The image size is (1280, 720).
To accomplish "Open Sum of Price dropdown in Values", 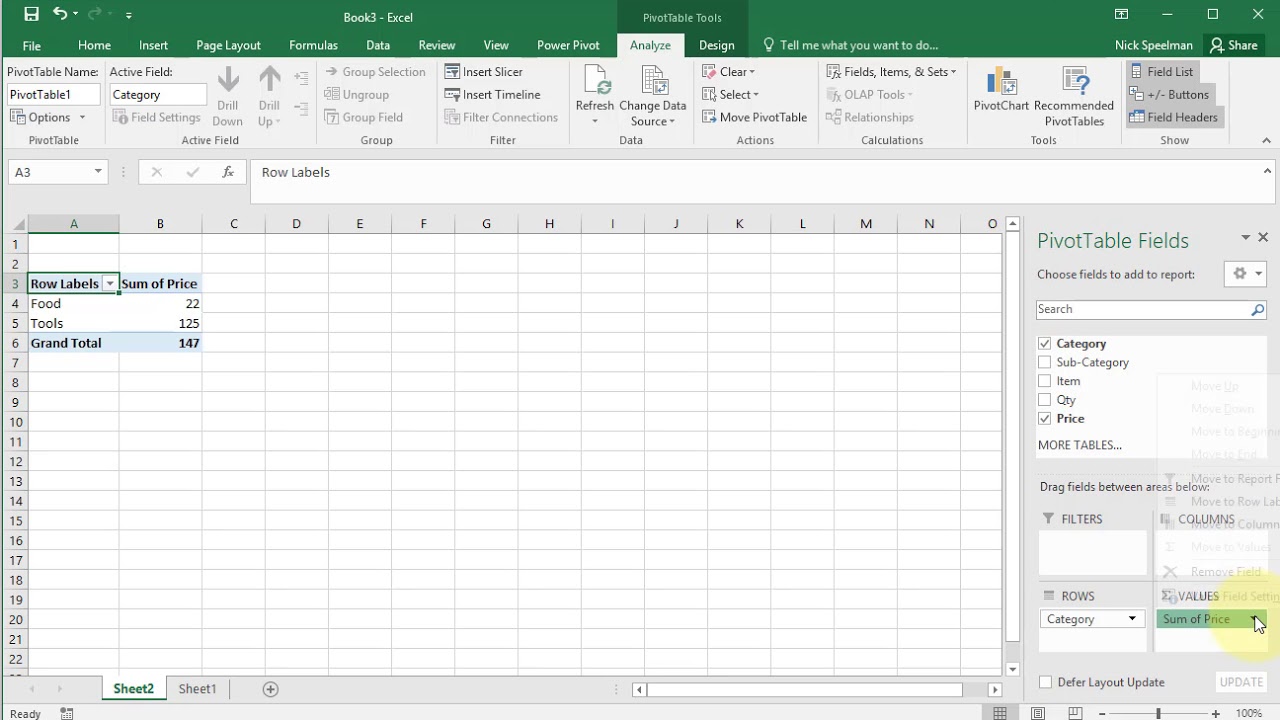I will point(1257,619).
